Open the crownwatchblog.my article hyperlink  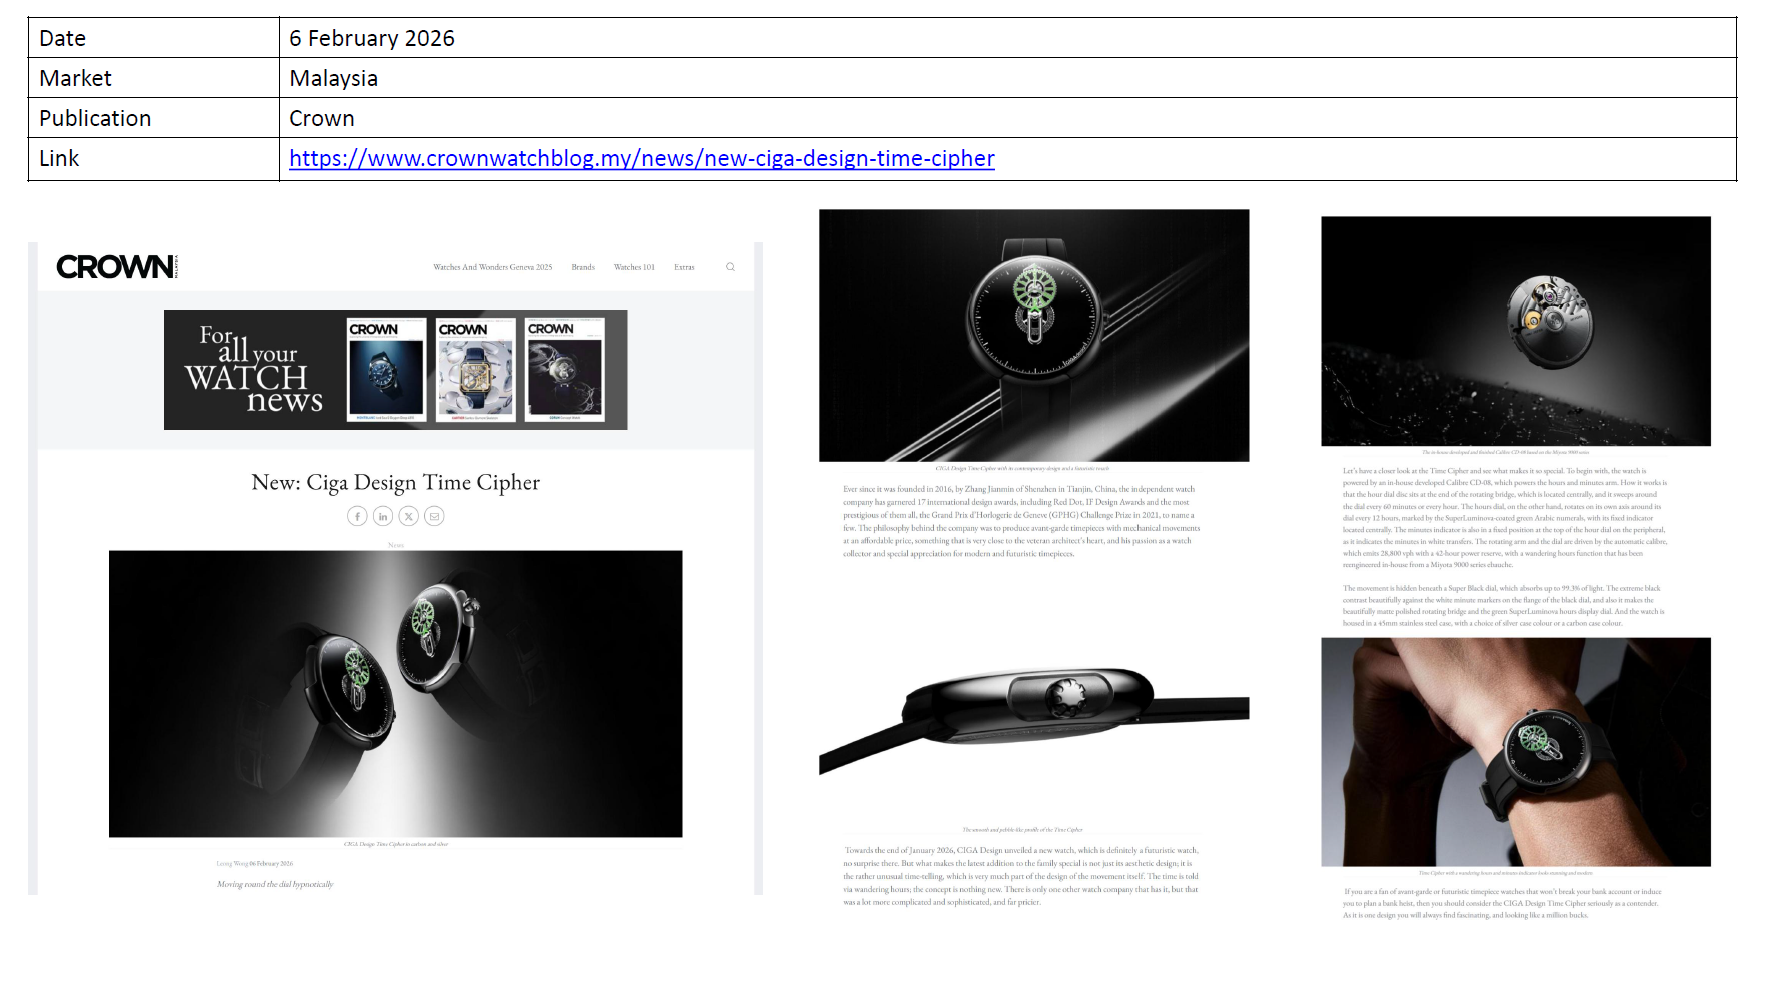point(641,158)
